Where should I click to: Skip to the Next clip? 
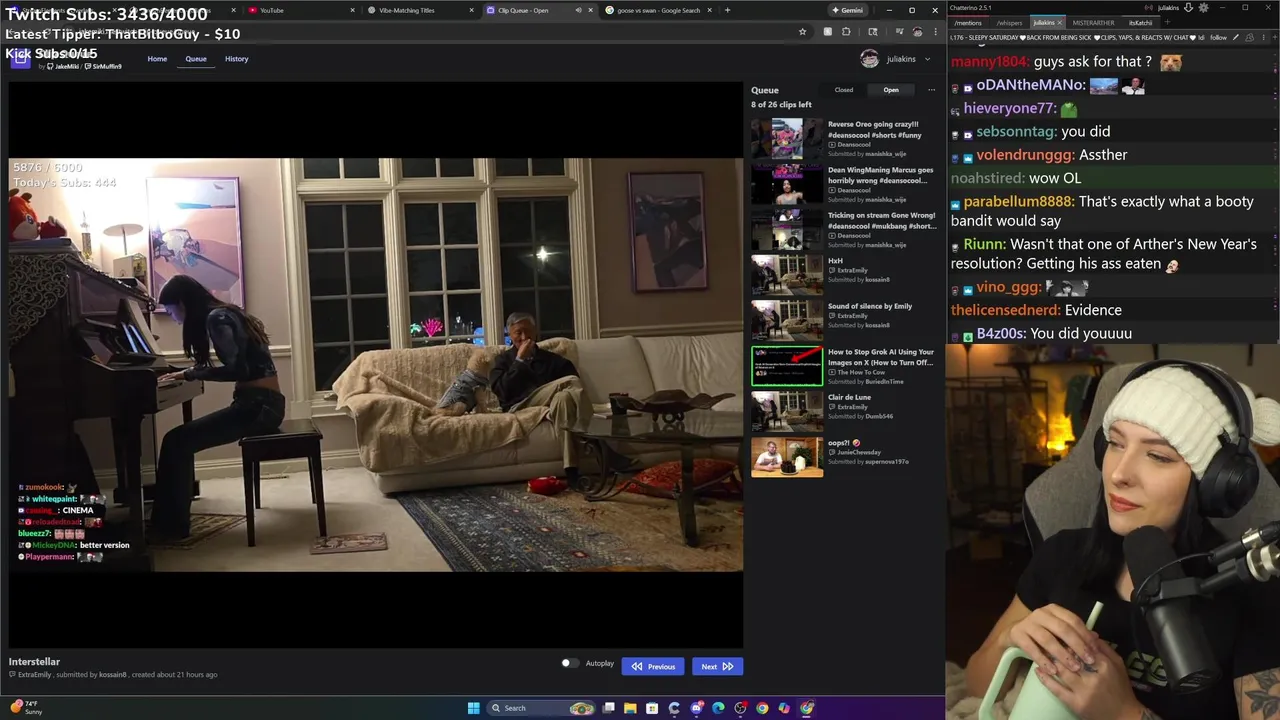pyautogui.click(x=717, y=666)
